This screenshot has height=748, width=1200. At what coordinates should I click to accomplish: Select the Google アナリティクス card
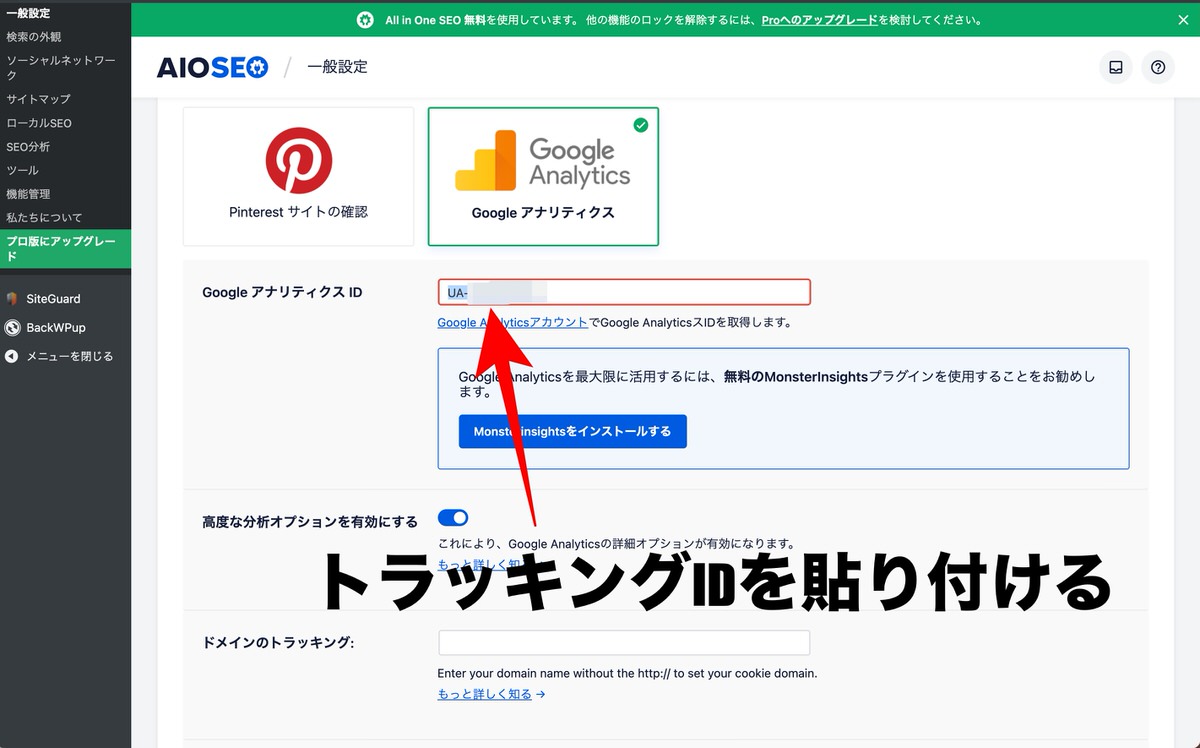pos(543,176)
